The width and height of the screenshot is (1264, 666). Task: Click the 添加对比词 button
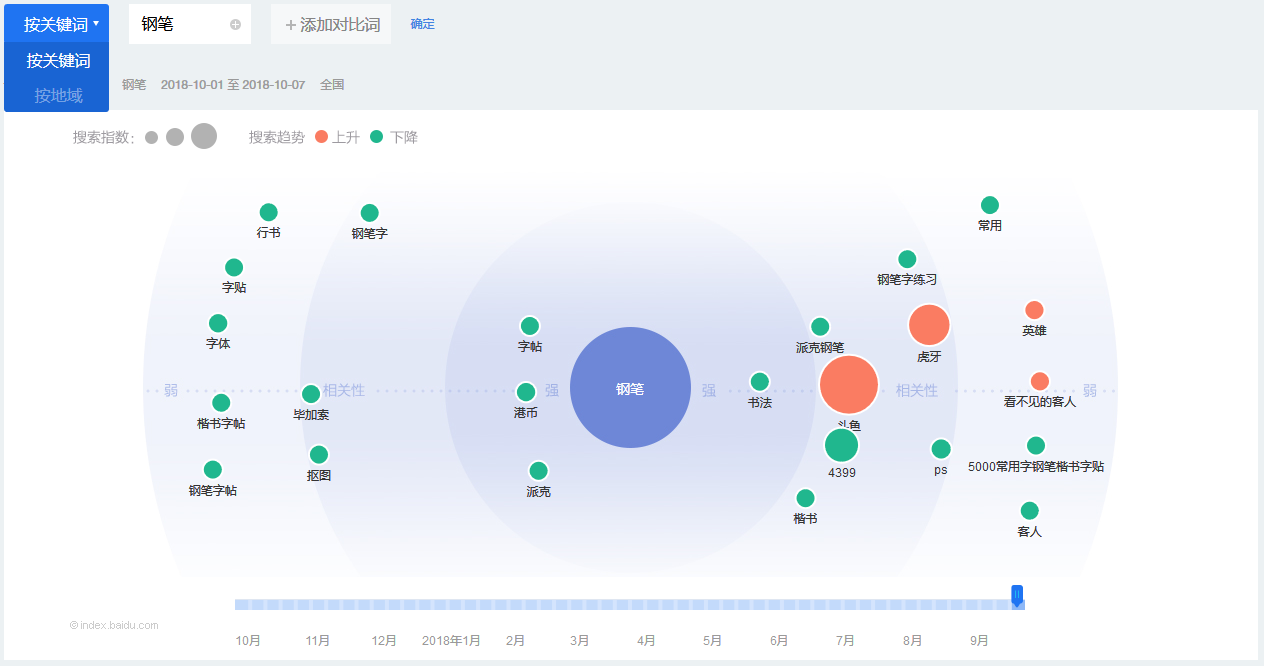331,25
